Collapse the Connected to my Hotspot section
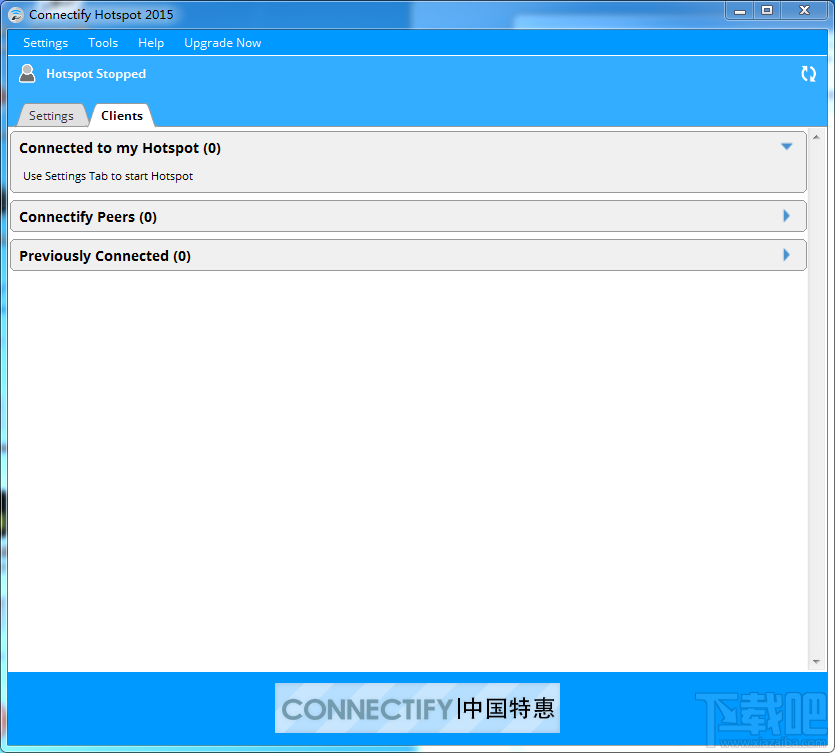Image resolution: width=835 pixels, height=753 pixels. pyautogui.click(x=787, y=146)
